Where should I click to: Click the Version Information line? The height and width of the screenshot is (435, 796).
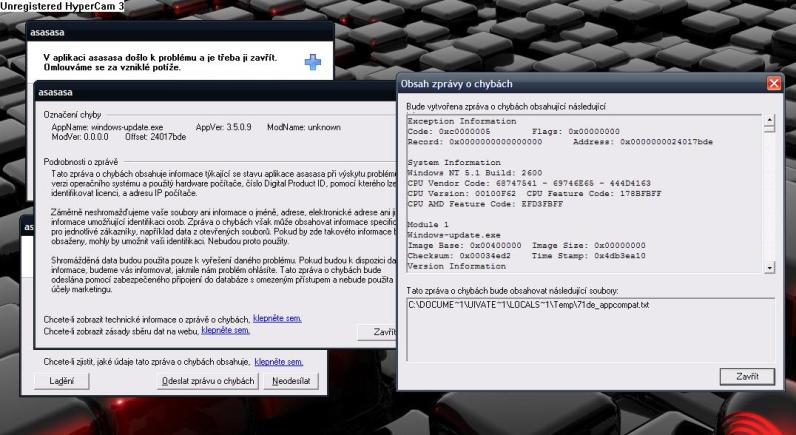[456, 266]
